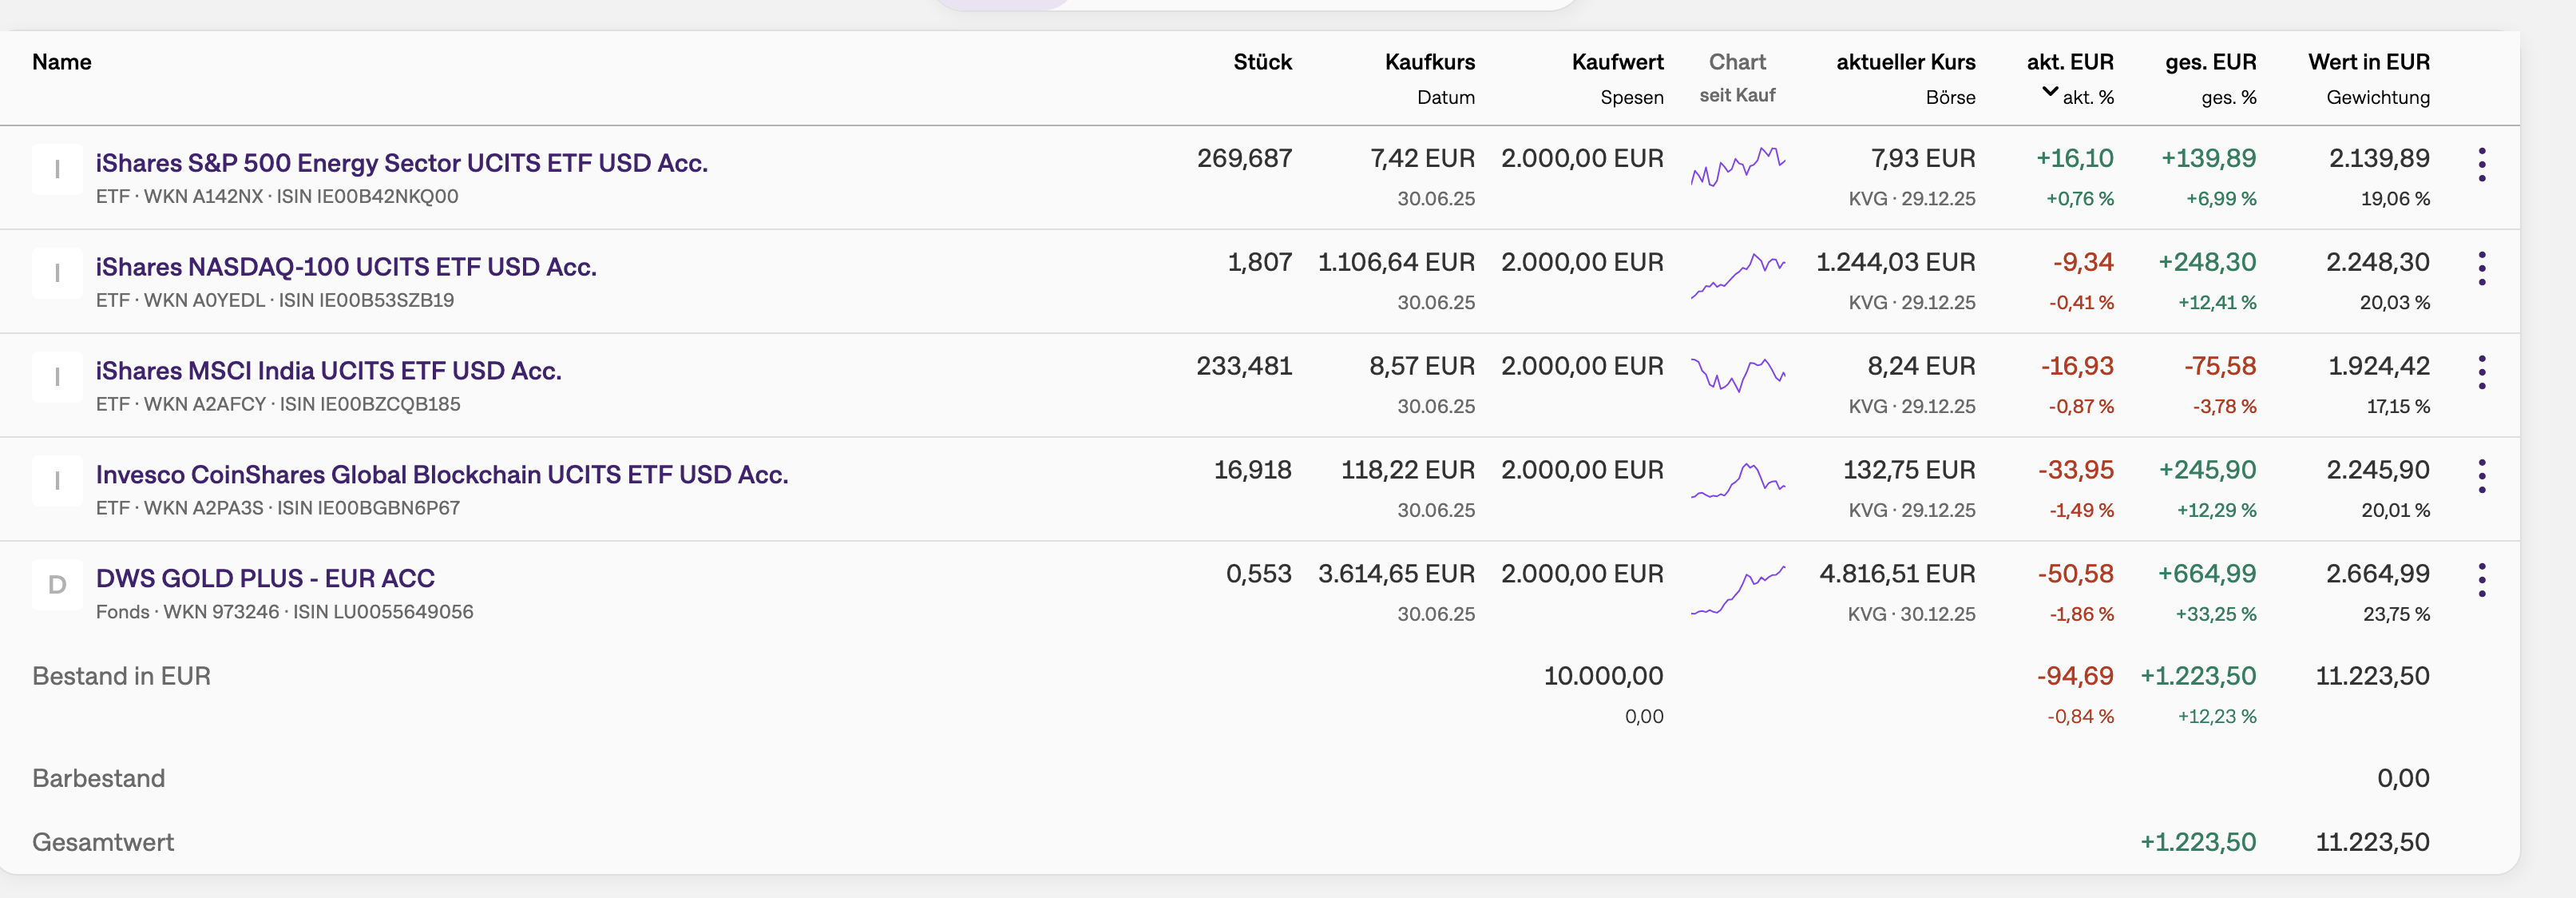2576x898 pixels.
Task: Sort by ges. EUR column header
Action: pos(2210,62)
